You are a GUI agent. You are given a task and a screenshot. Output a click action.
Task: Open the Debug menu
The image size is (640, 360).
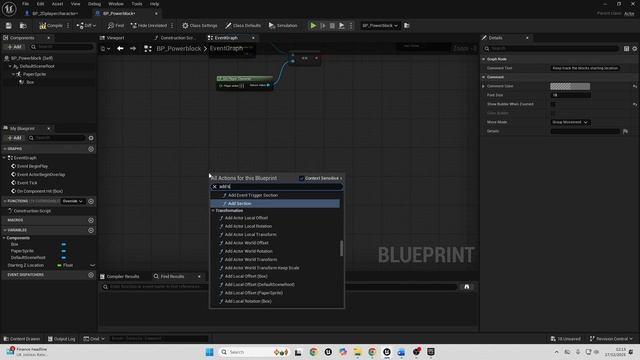[x=94, y=4]
